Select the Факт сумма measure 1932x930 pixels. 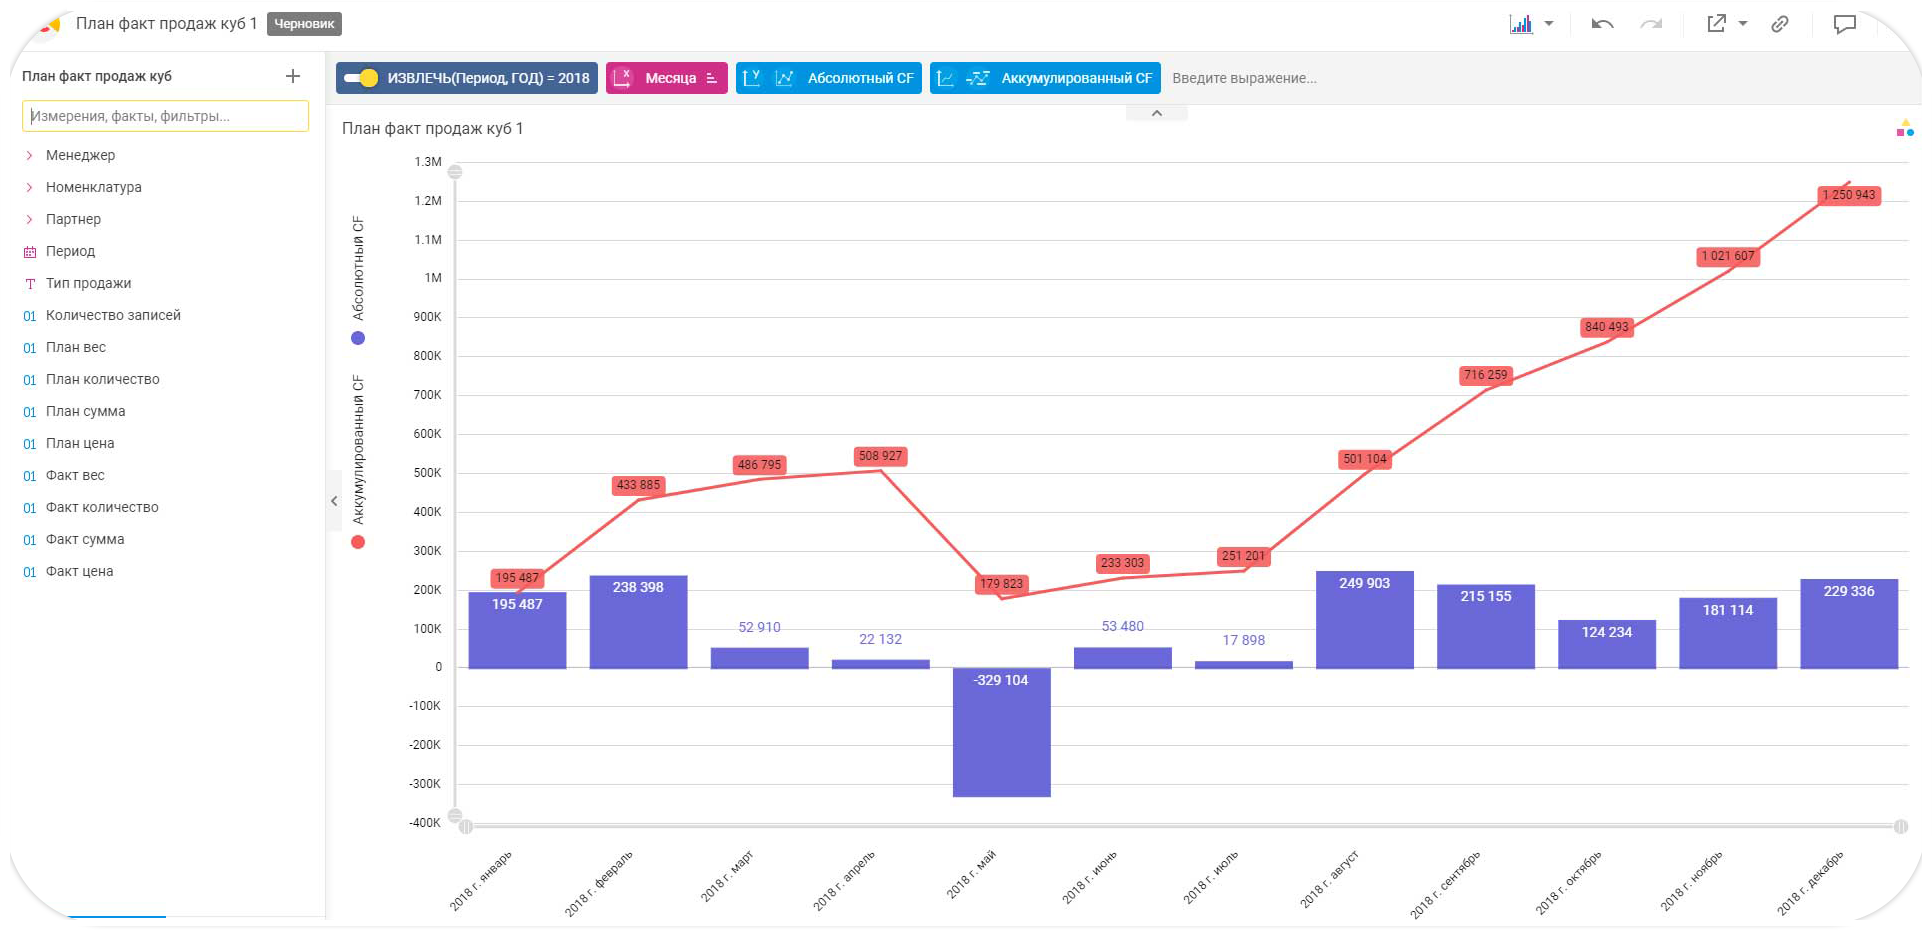click(85, 539)
